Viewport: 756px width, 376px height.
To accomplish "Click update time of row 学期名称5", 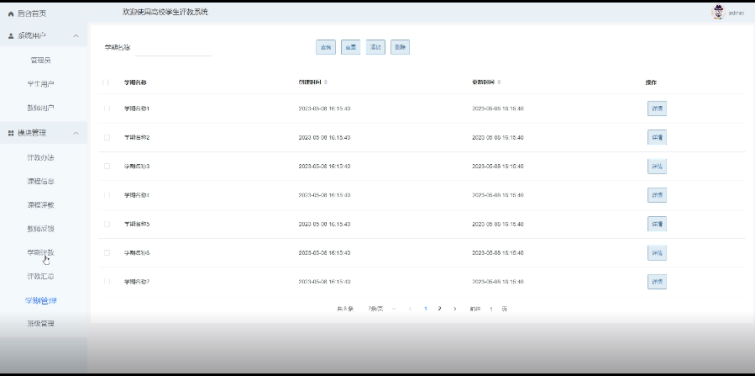I will (x=498, y=224).
